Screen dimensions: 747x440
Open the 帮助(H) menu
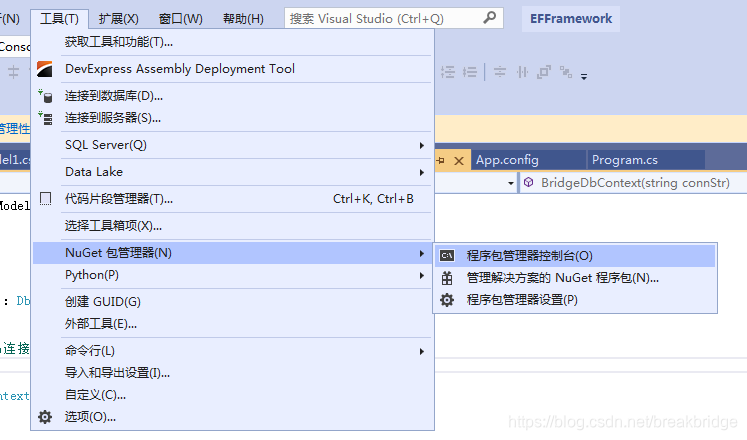click(x=243, y=19)
